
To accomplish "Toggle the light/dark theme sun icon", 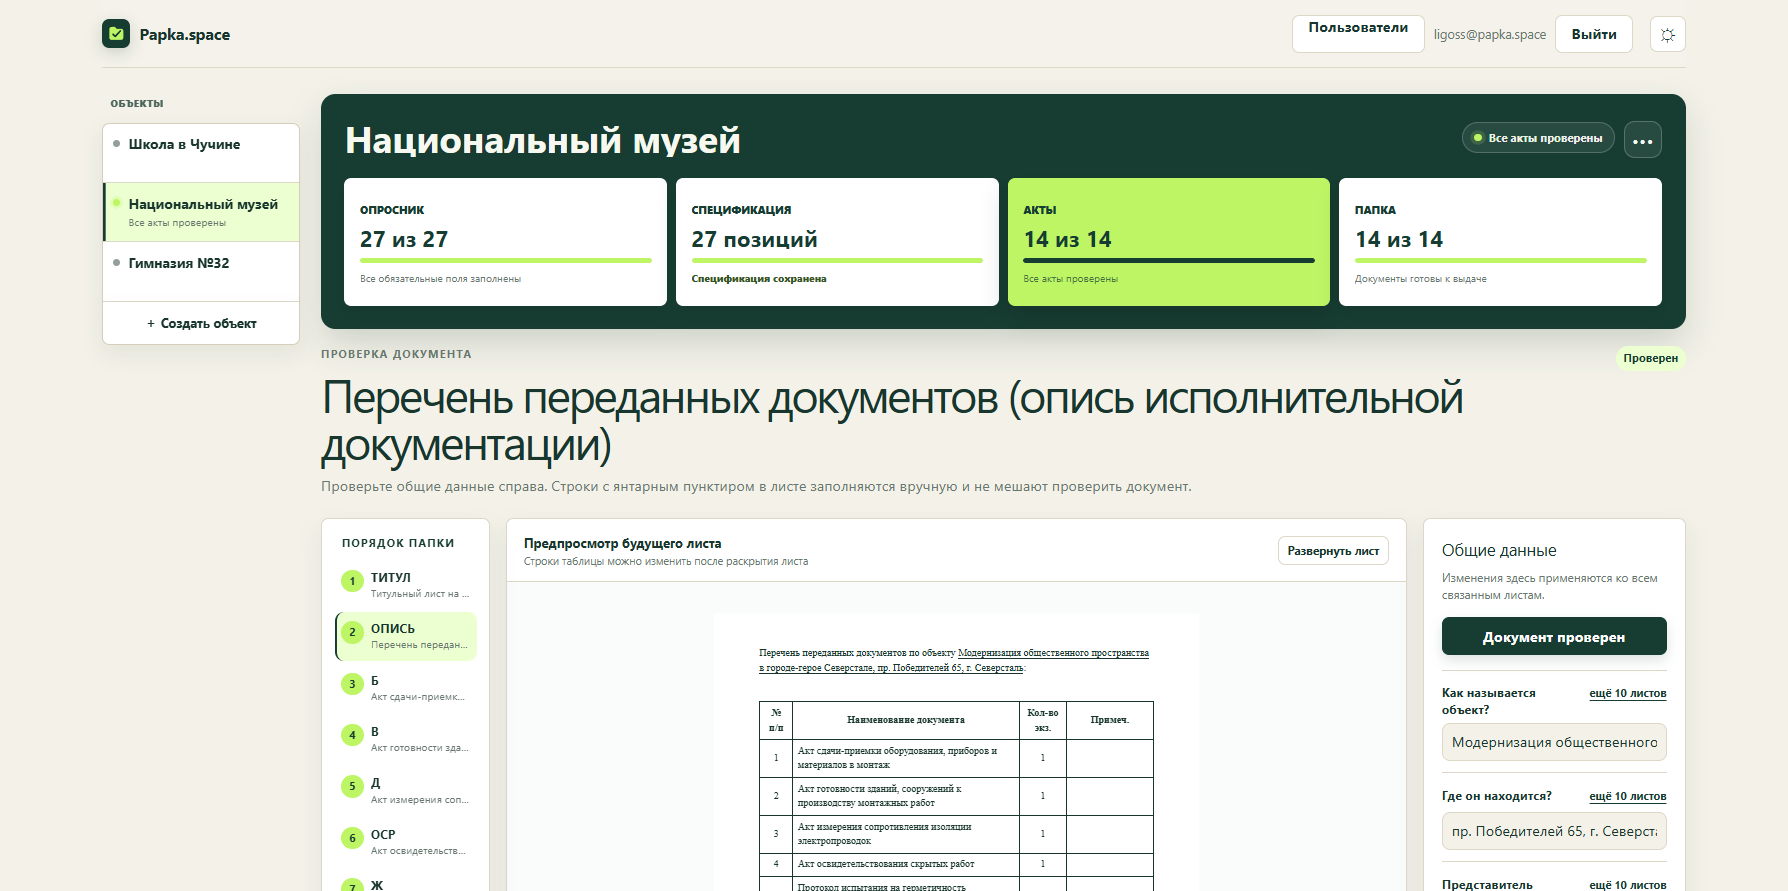I will [1667, 34].
